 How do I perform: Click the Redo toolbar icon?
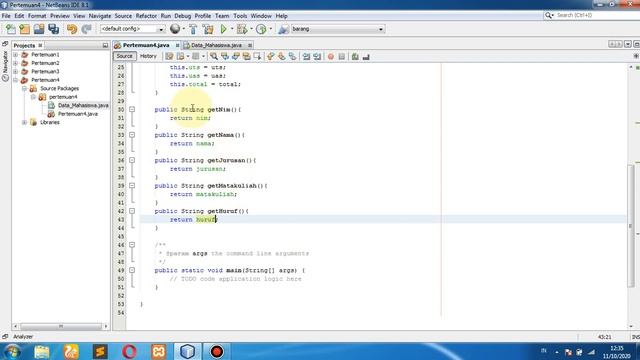click(x=87, y=29)
